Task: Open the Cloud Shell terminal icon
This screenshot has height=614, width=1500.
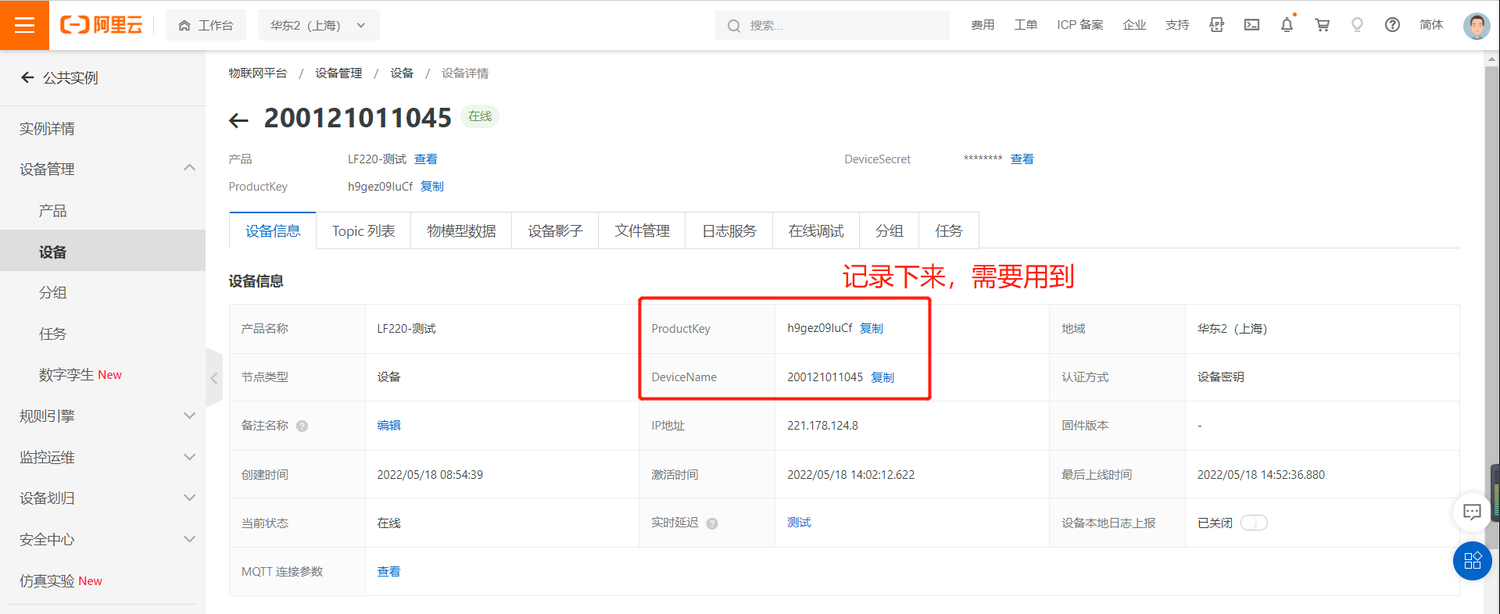Action: (x=1251, y=25)
